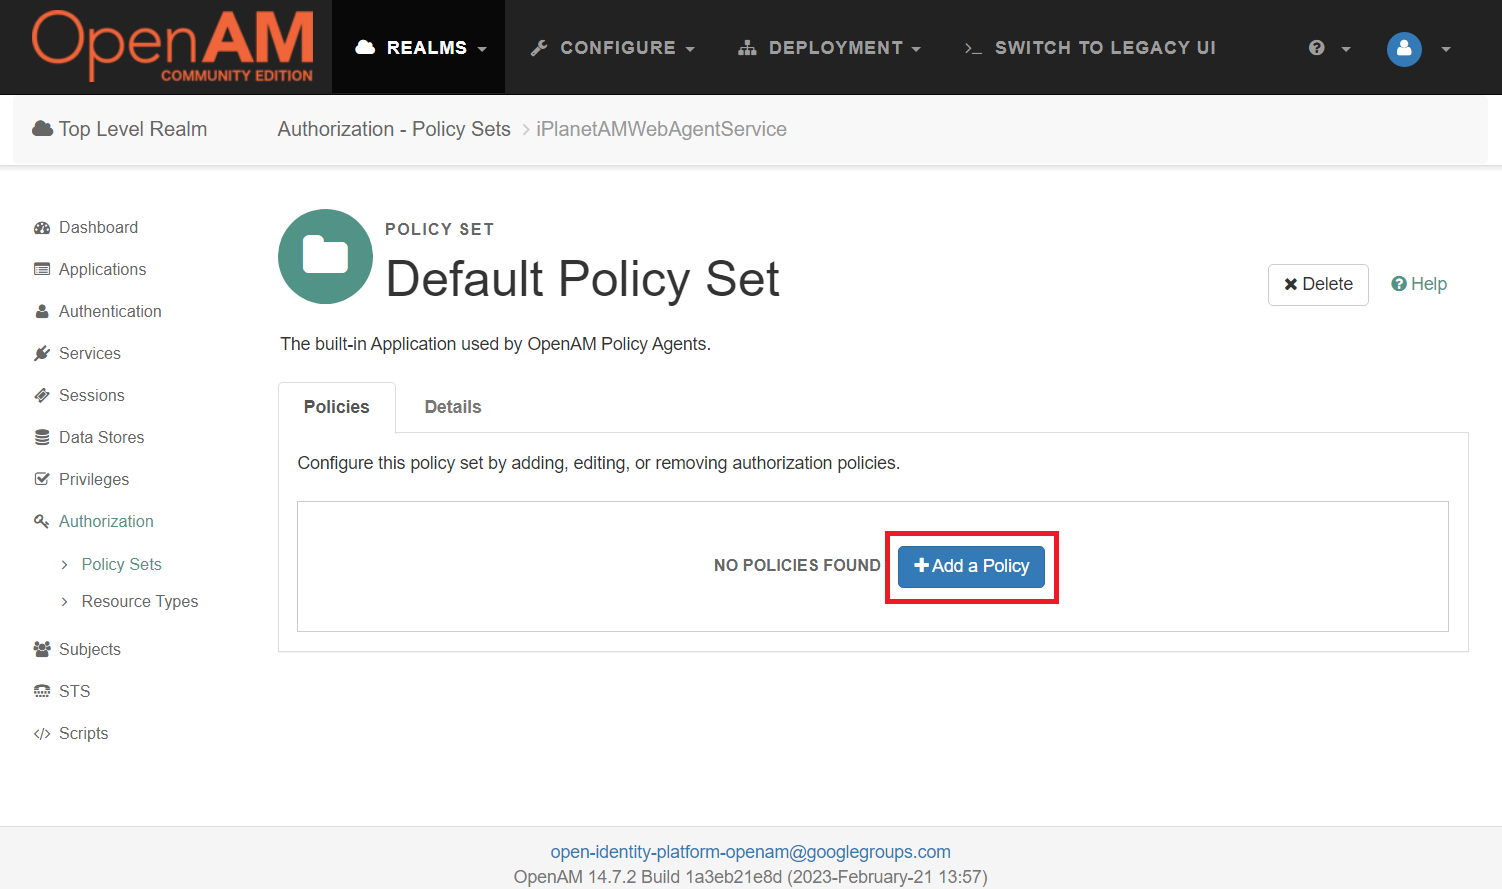Click the Authentication person icon
This screenshot has width=1502, height=889.
click(42, 312)
